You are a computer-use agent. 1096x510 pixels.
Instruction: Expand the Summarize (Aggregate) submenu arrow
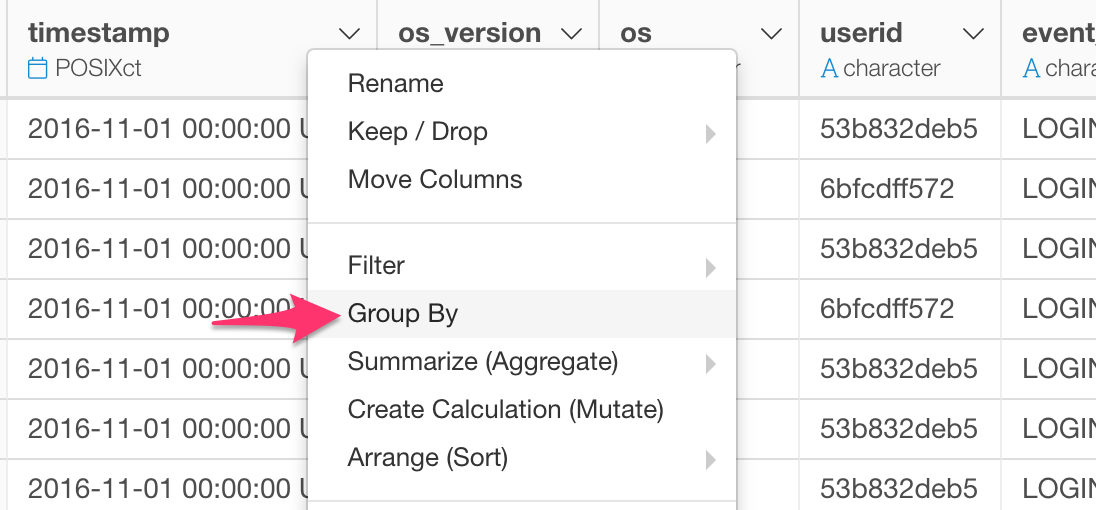pyautogui.click(x=711, y=364)
